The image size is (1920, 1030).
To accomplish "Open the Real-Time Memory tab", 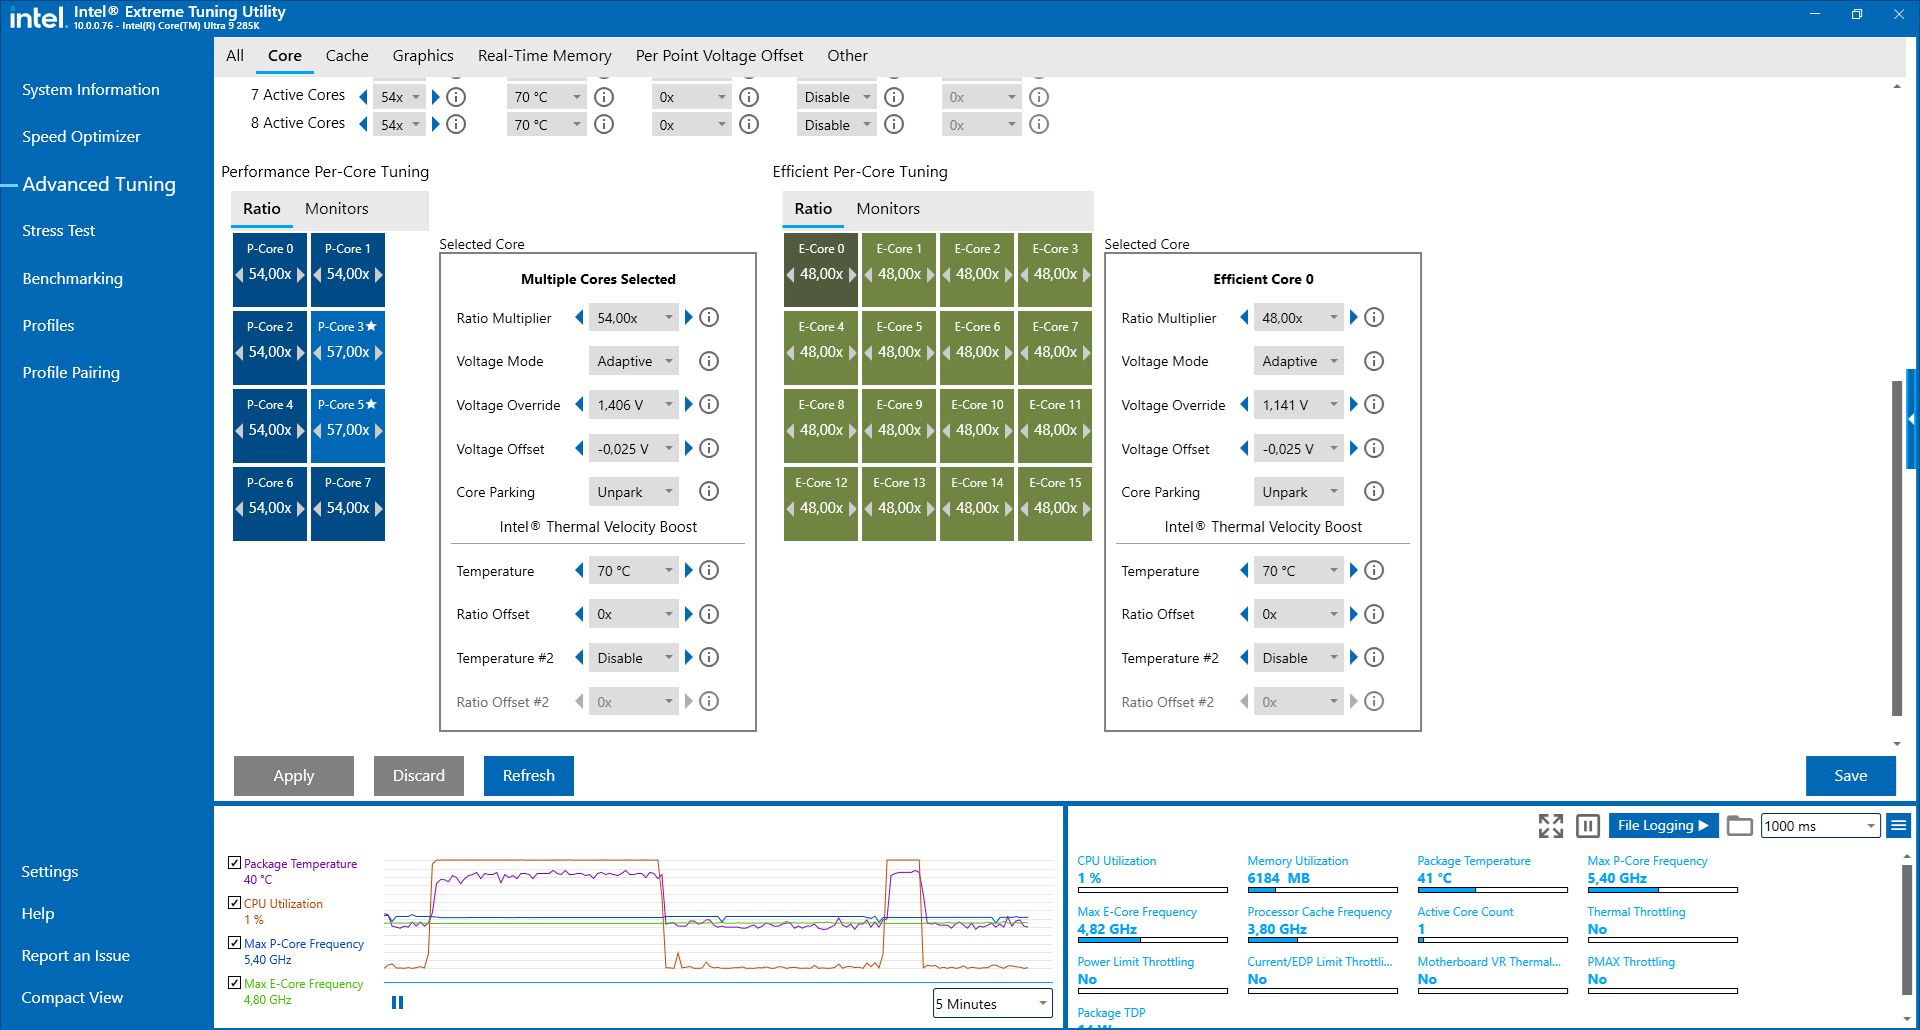I will click(x=545, y=56).
